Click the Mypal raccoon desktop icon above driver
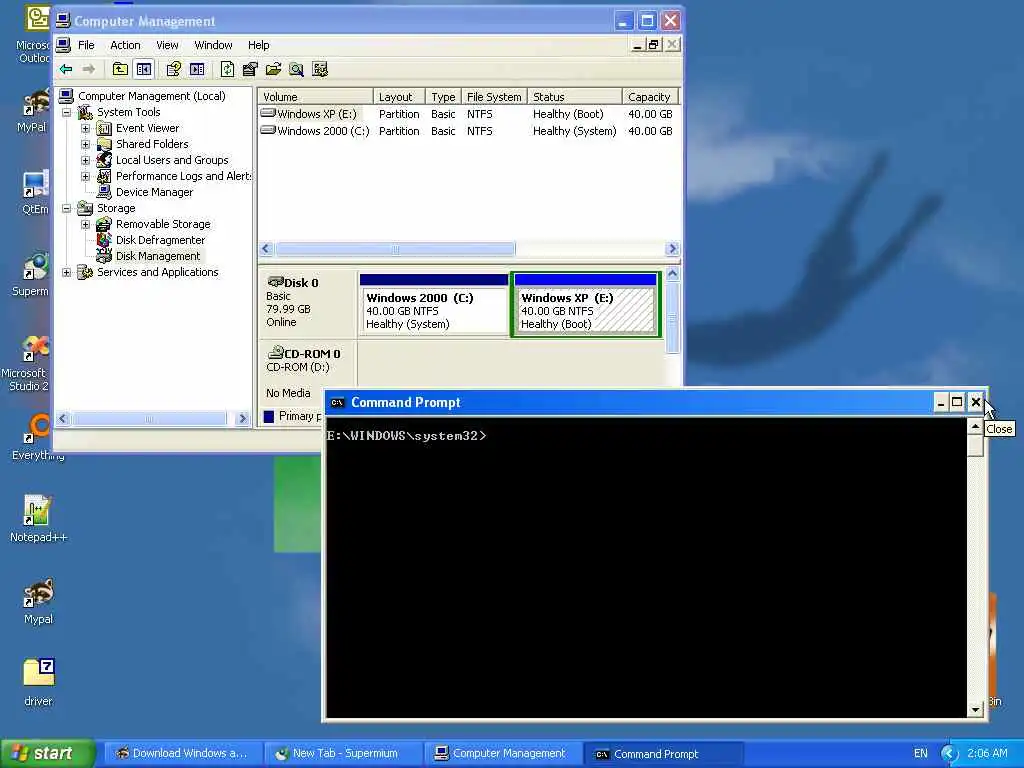 coord(38,601)
